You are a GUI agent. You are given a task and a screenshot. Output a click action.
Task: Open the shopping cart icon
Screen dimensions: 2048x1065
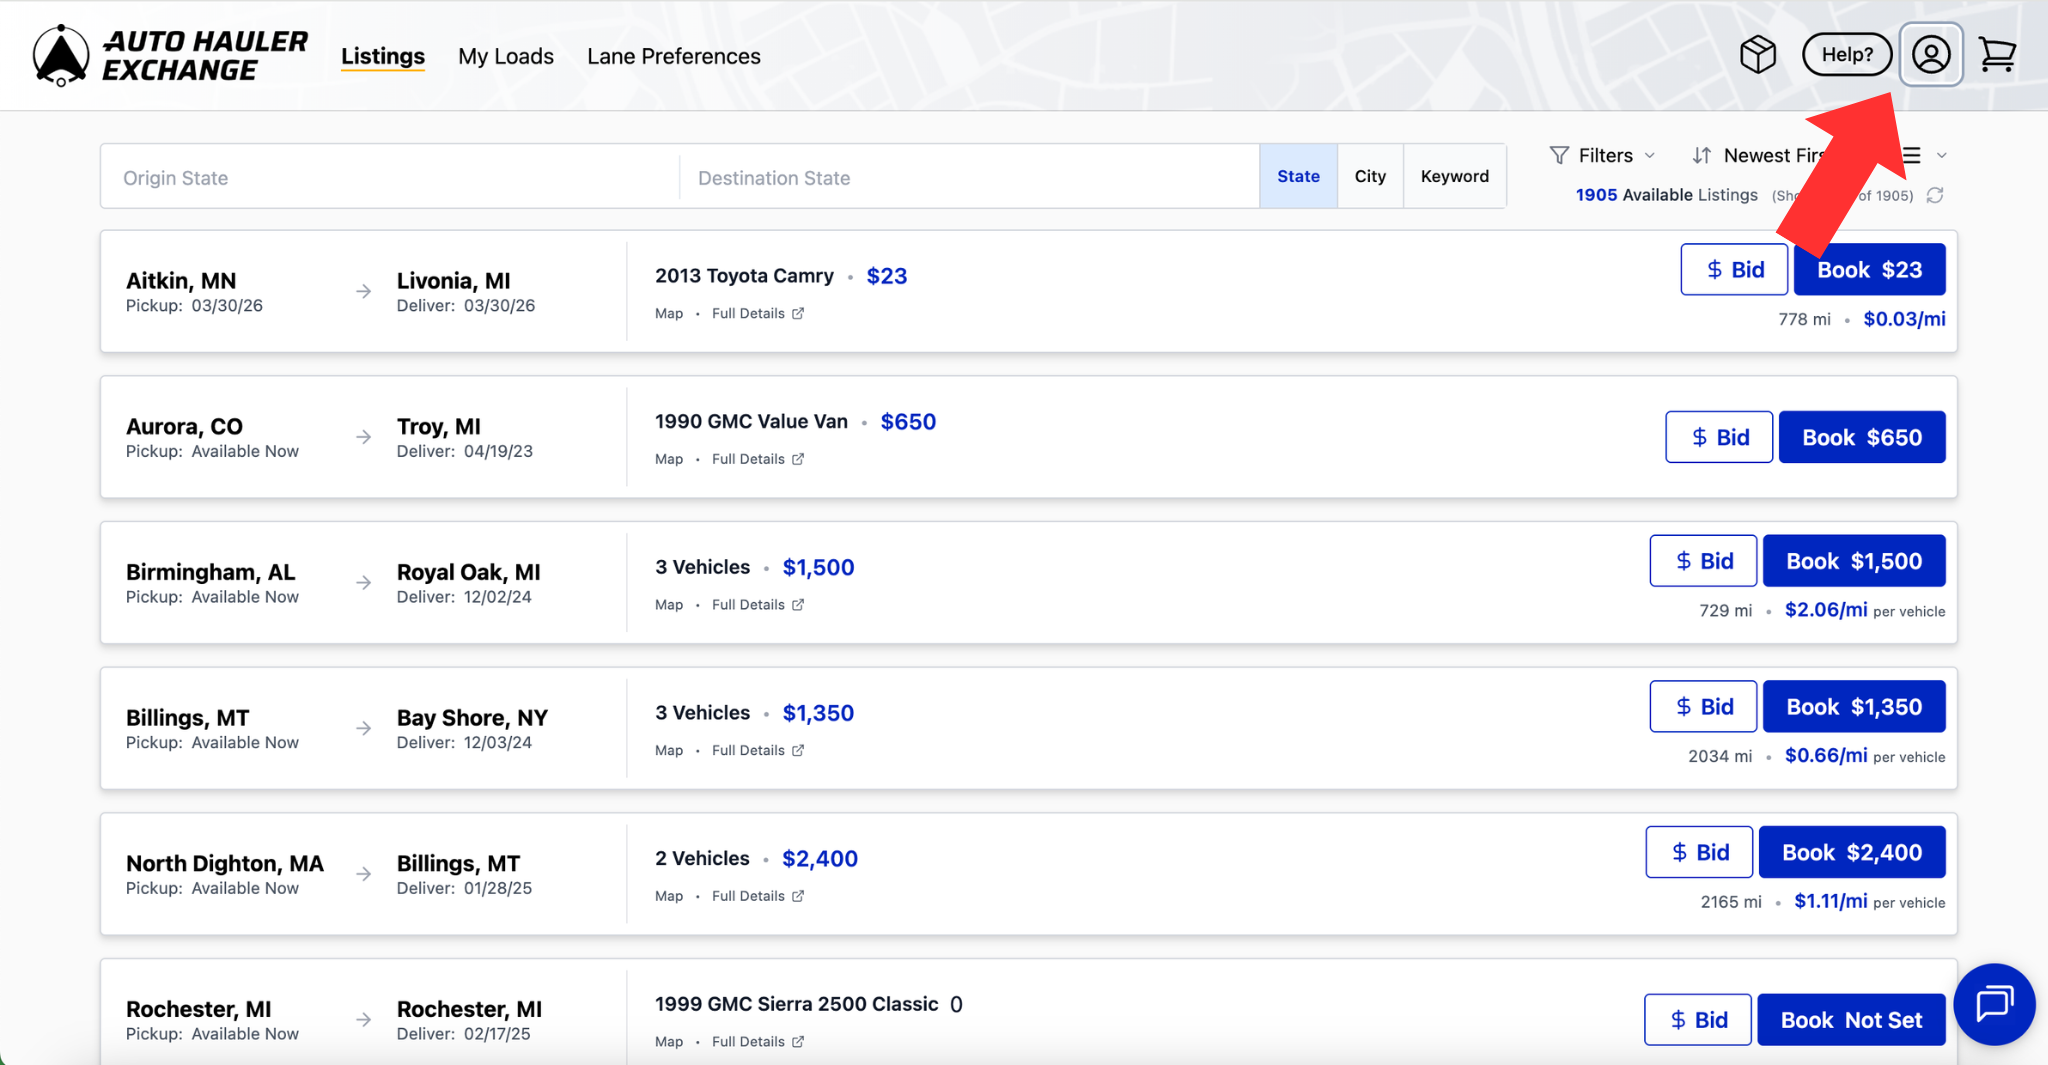pyautogui.click(x=1997, y=55)
